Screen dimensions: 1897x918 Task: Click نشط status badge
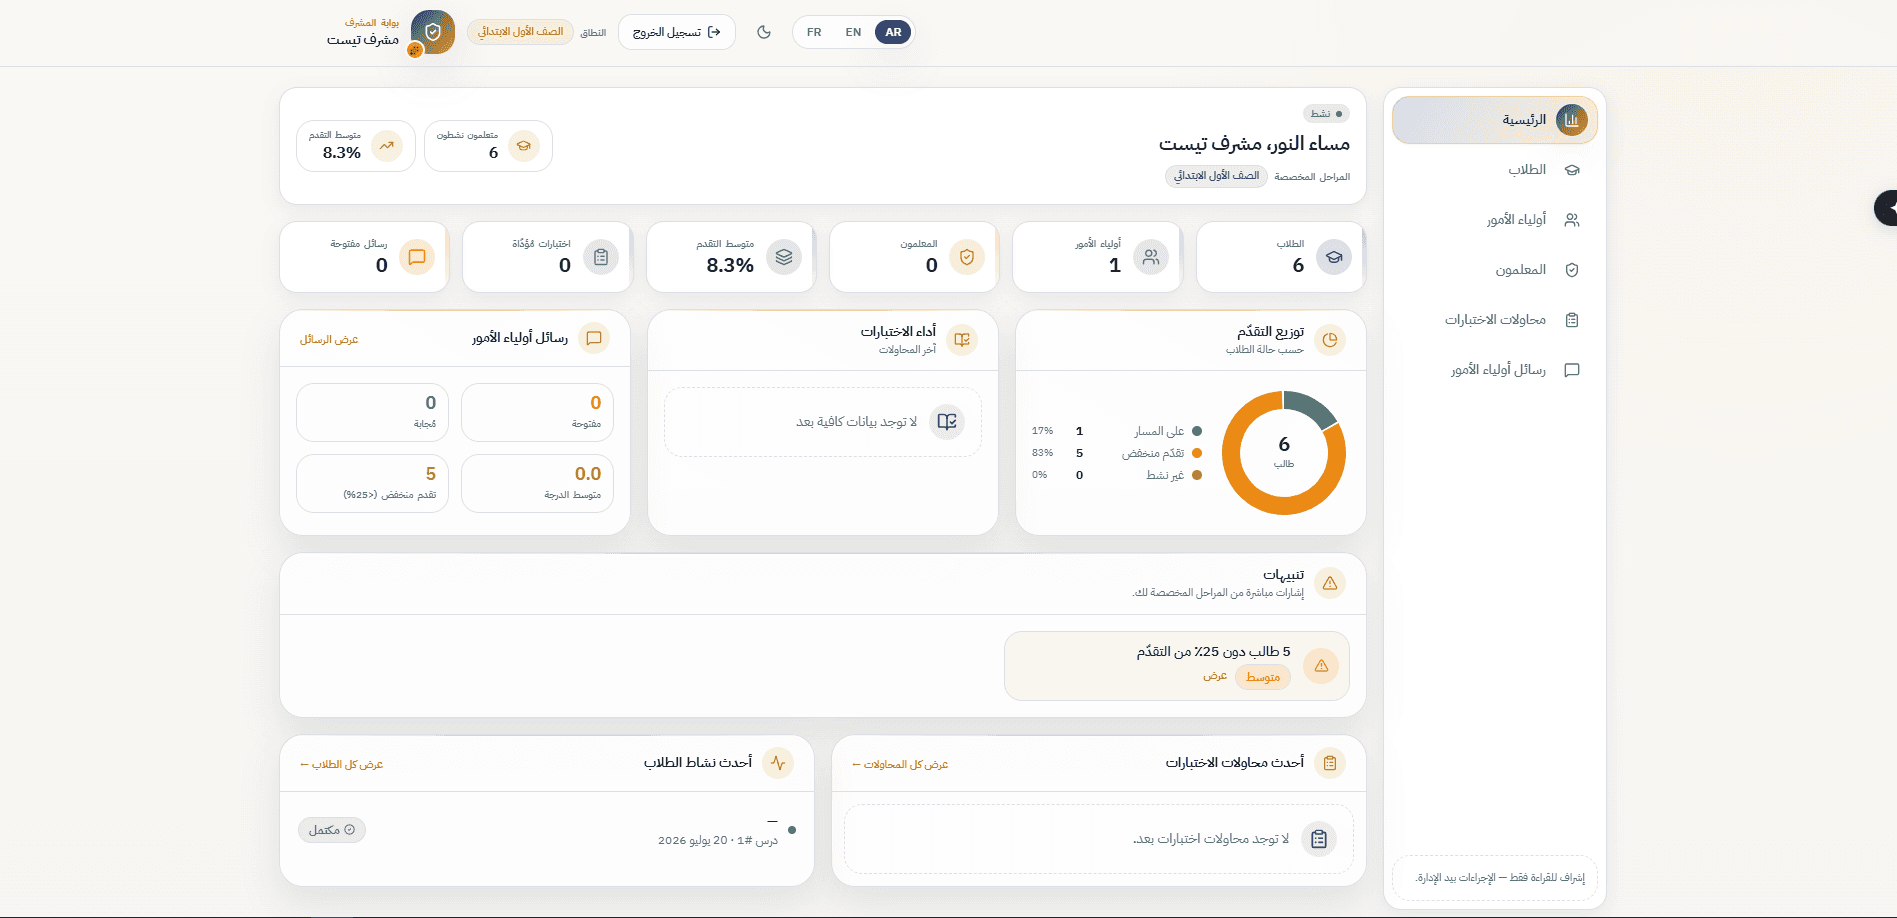tap(1326, 114)
